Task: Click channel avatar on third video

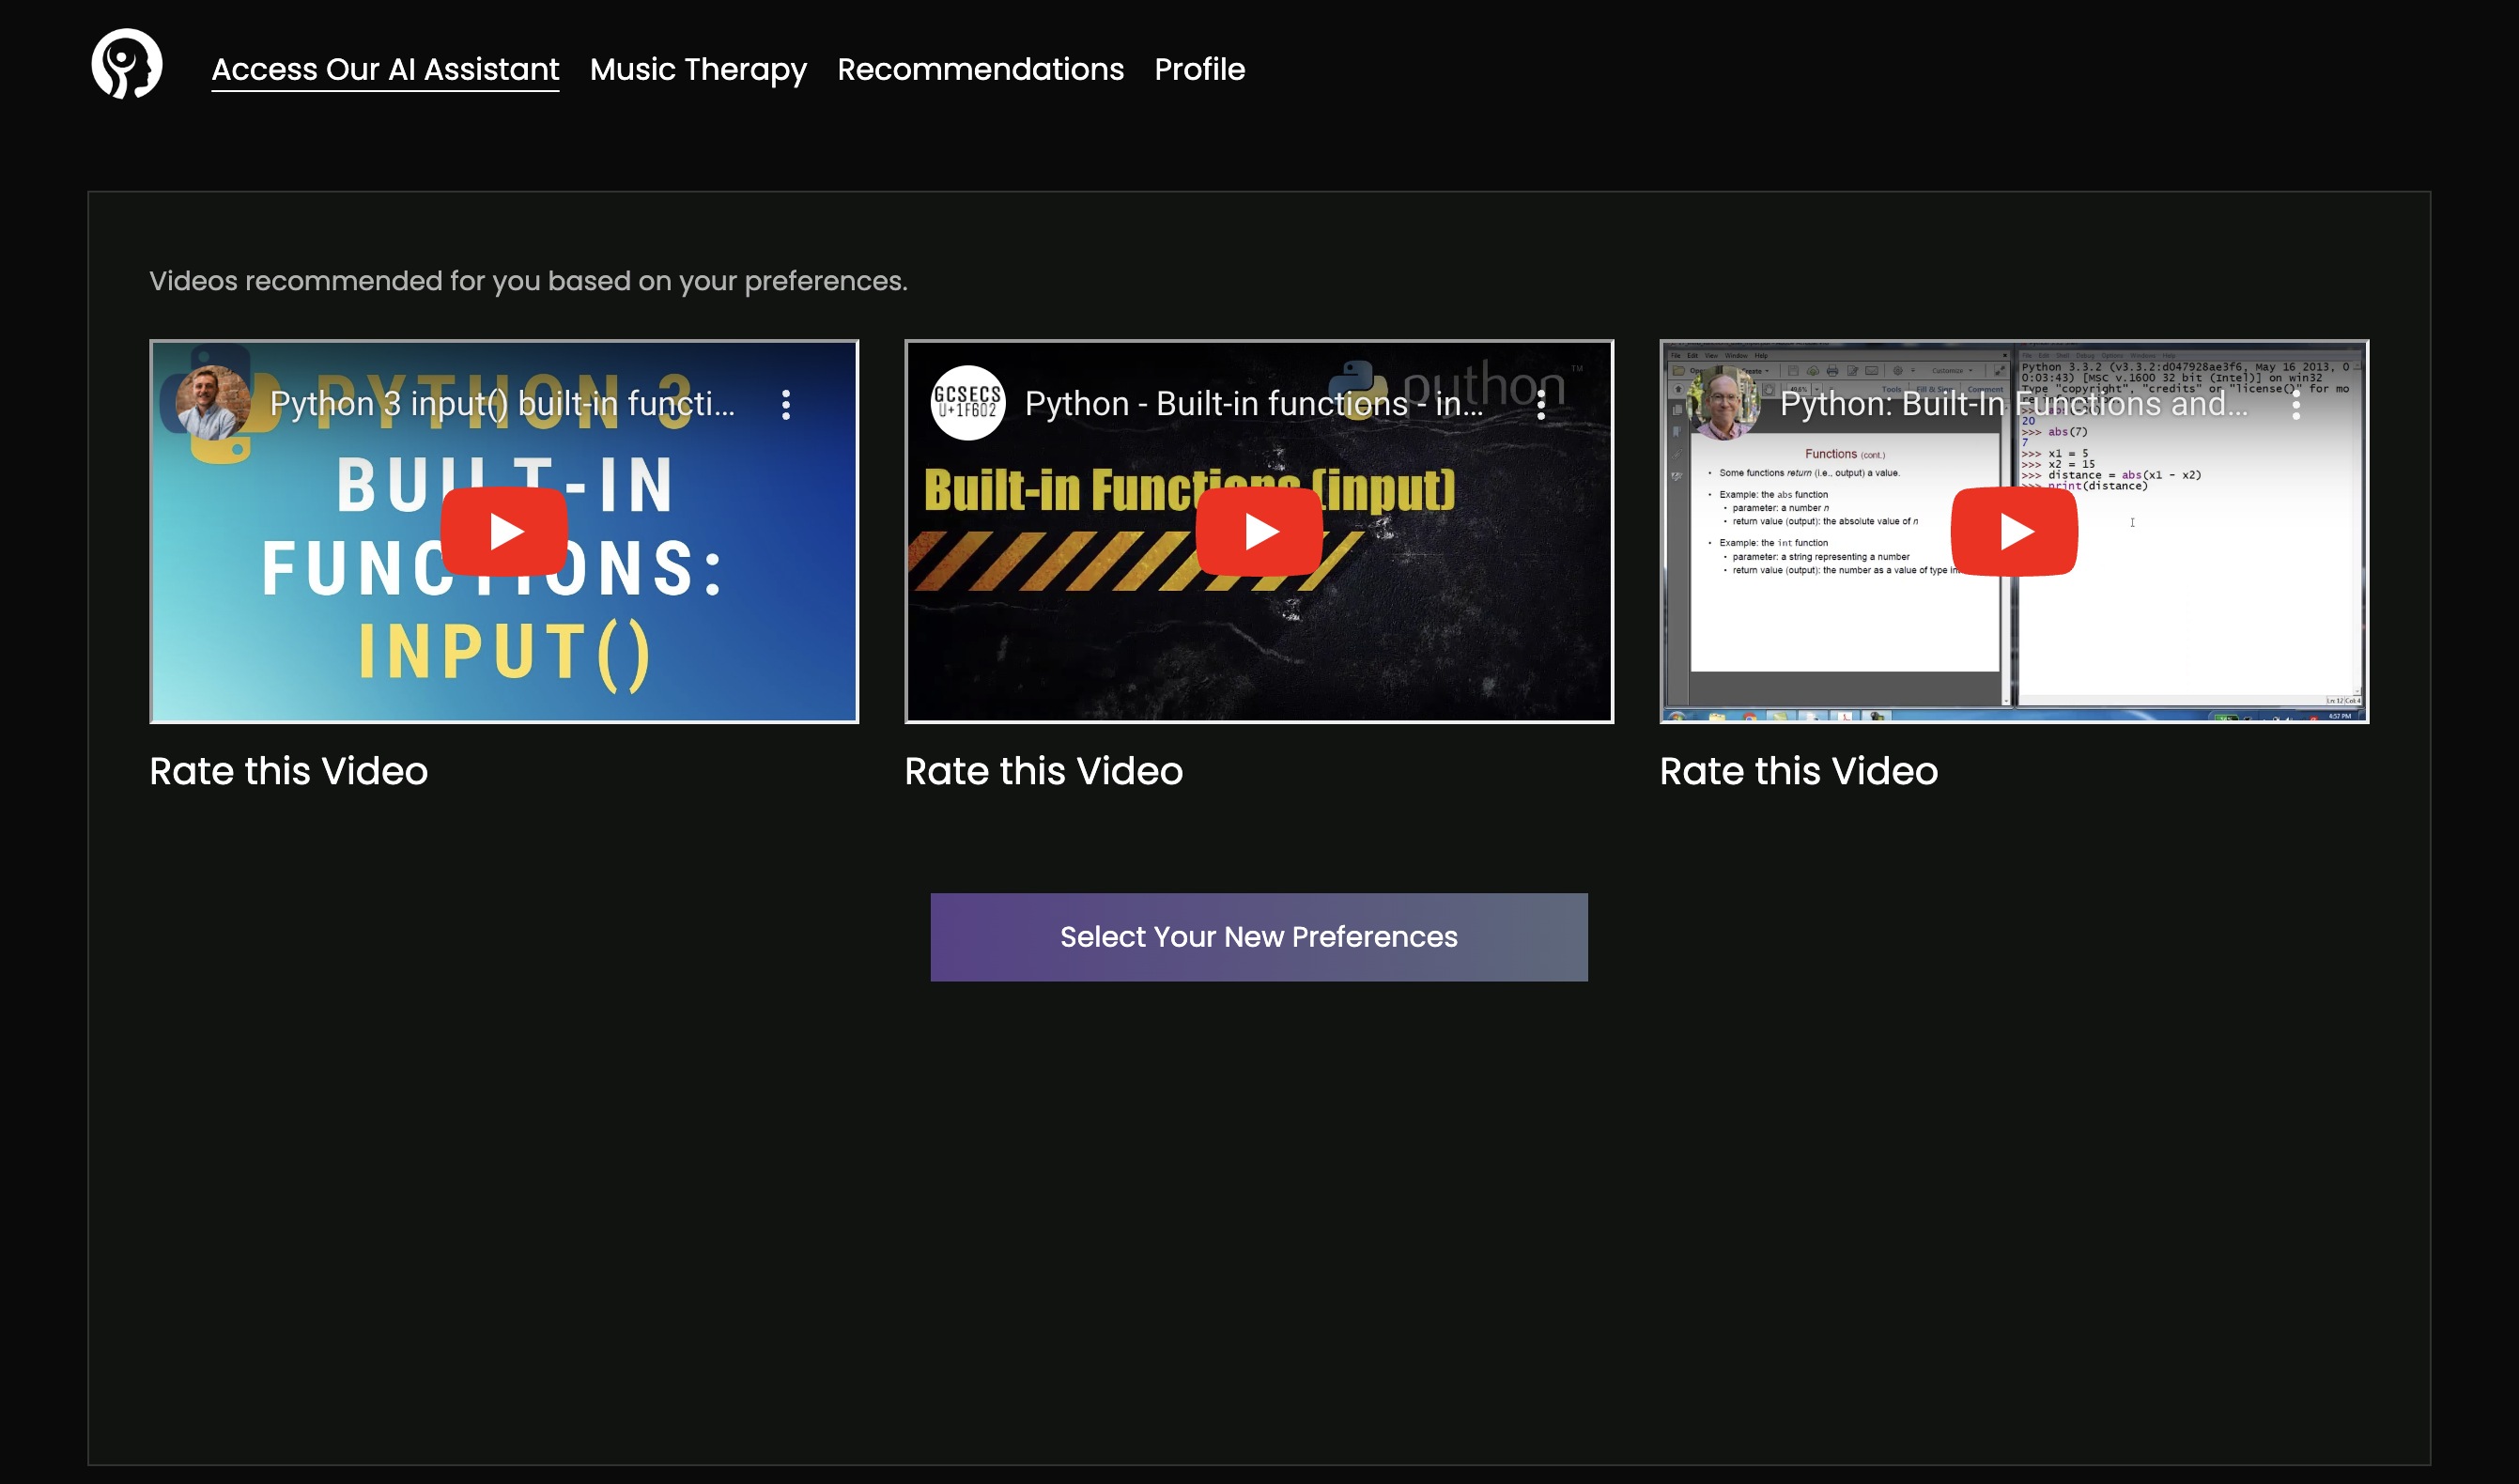Action: 1722,403
